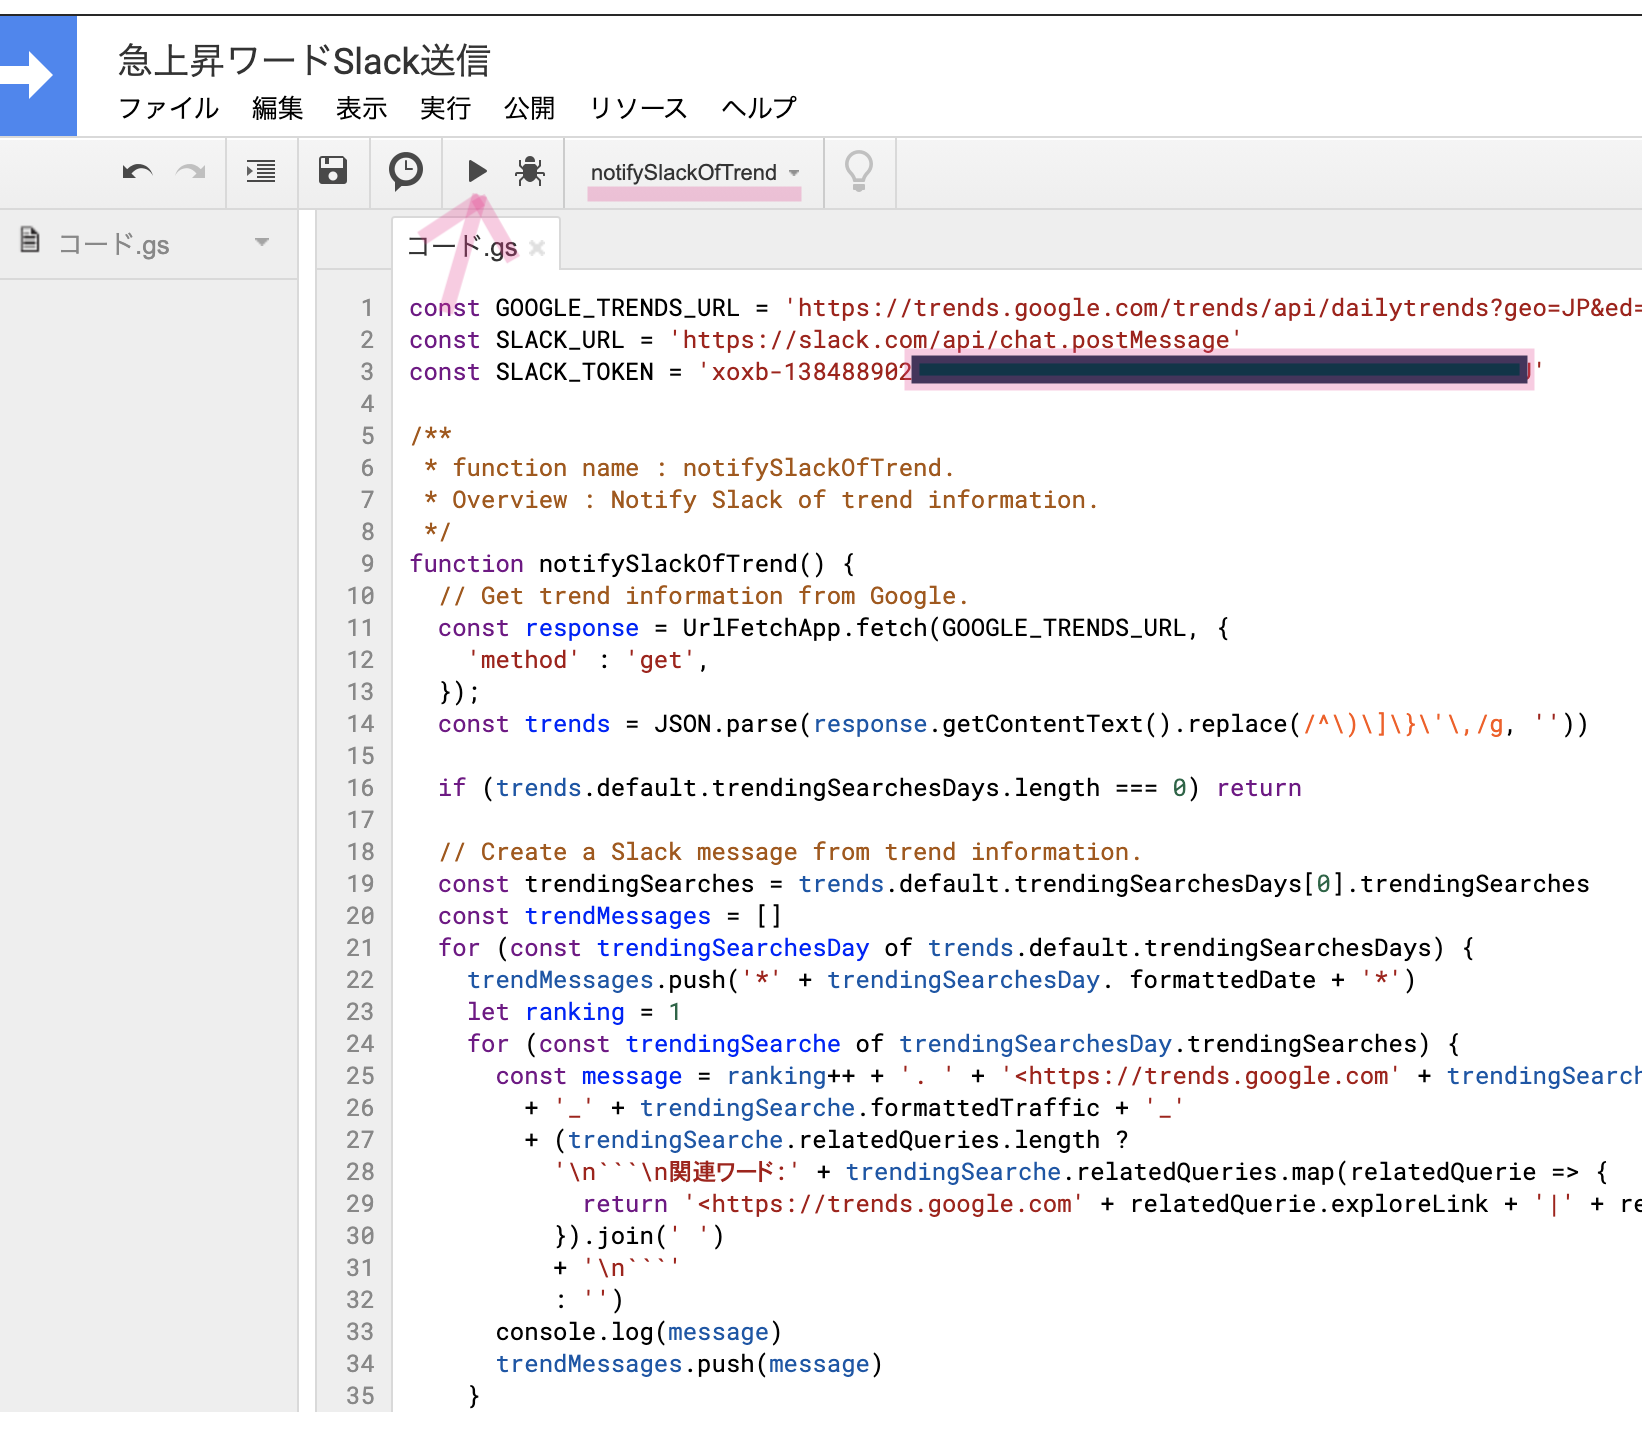Click the document icon beside コード.gs

pyautogui.click(x=30, y=240)
